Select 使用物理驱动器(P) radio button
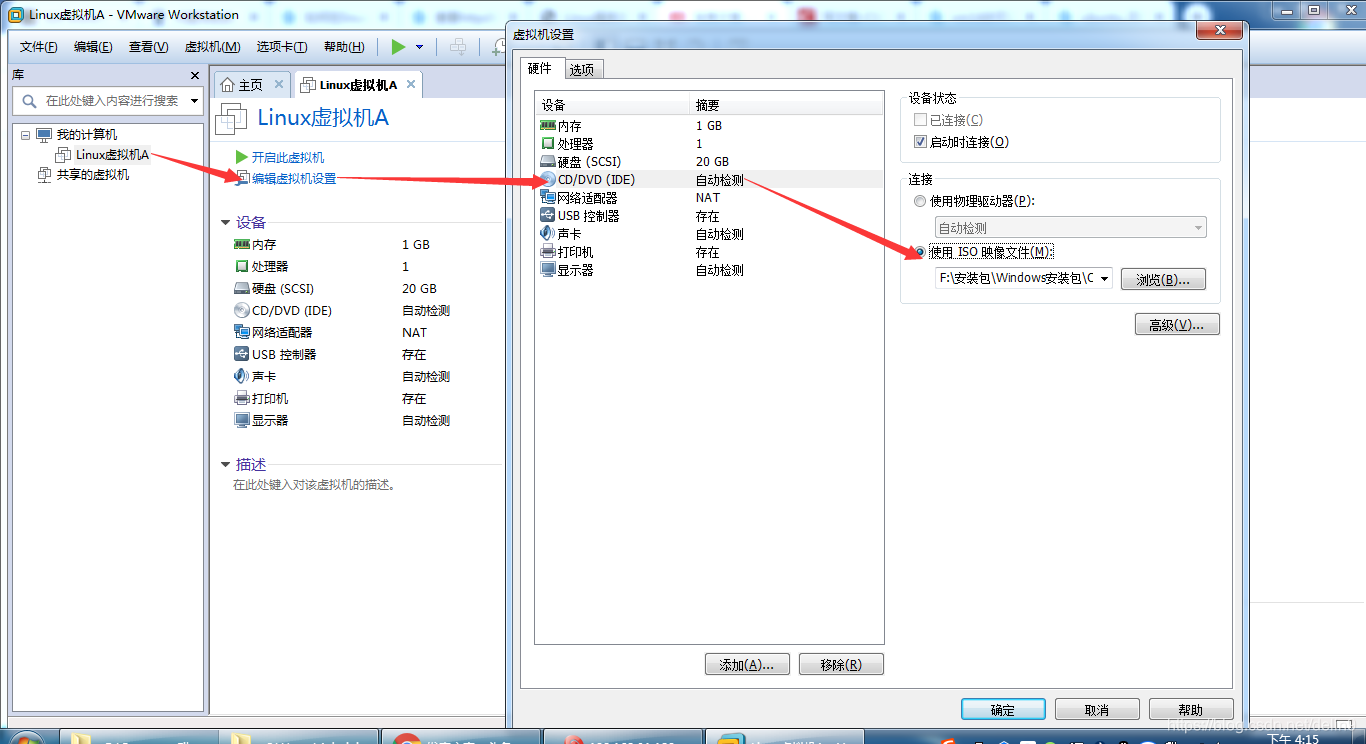 pos(920,201)
